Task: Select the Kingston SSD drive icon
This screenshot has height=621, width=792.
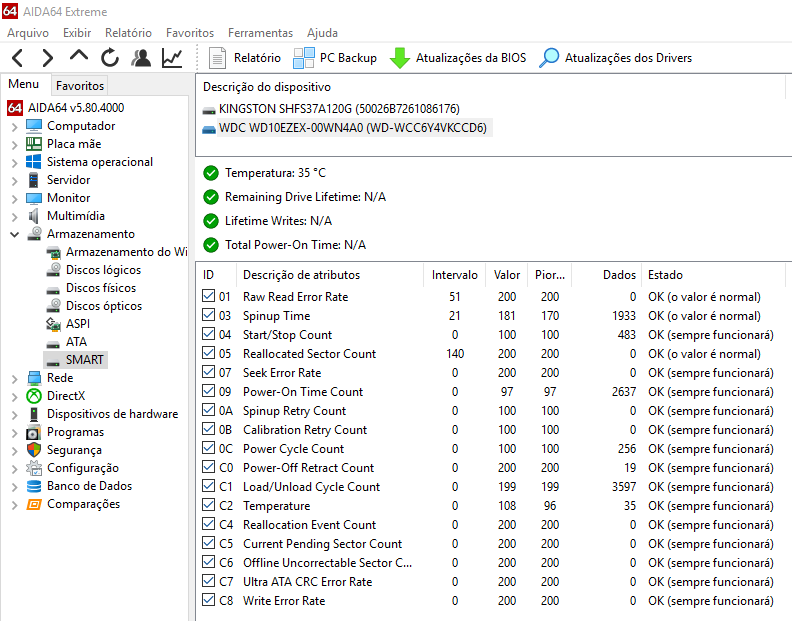Action: tap(209, 110)
